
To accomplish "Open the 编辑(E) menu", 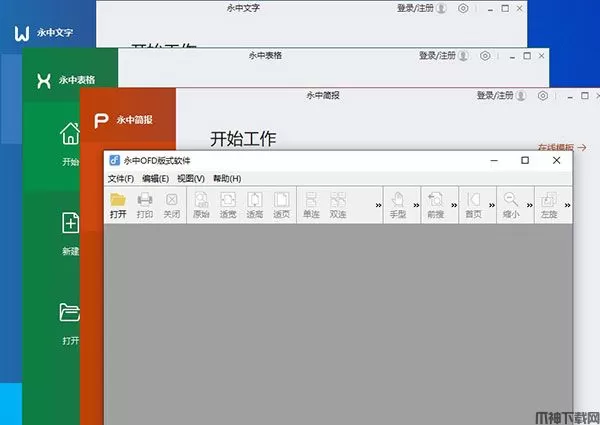I will 155,179.
